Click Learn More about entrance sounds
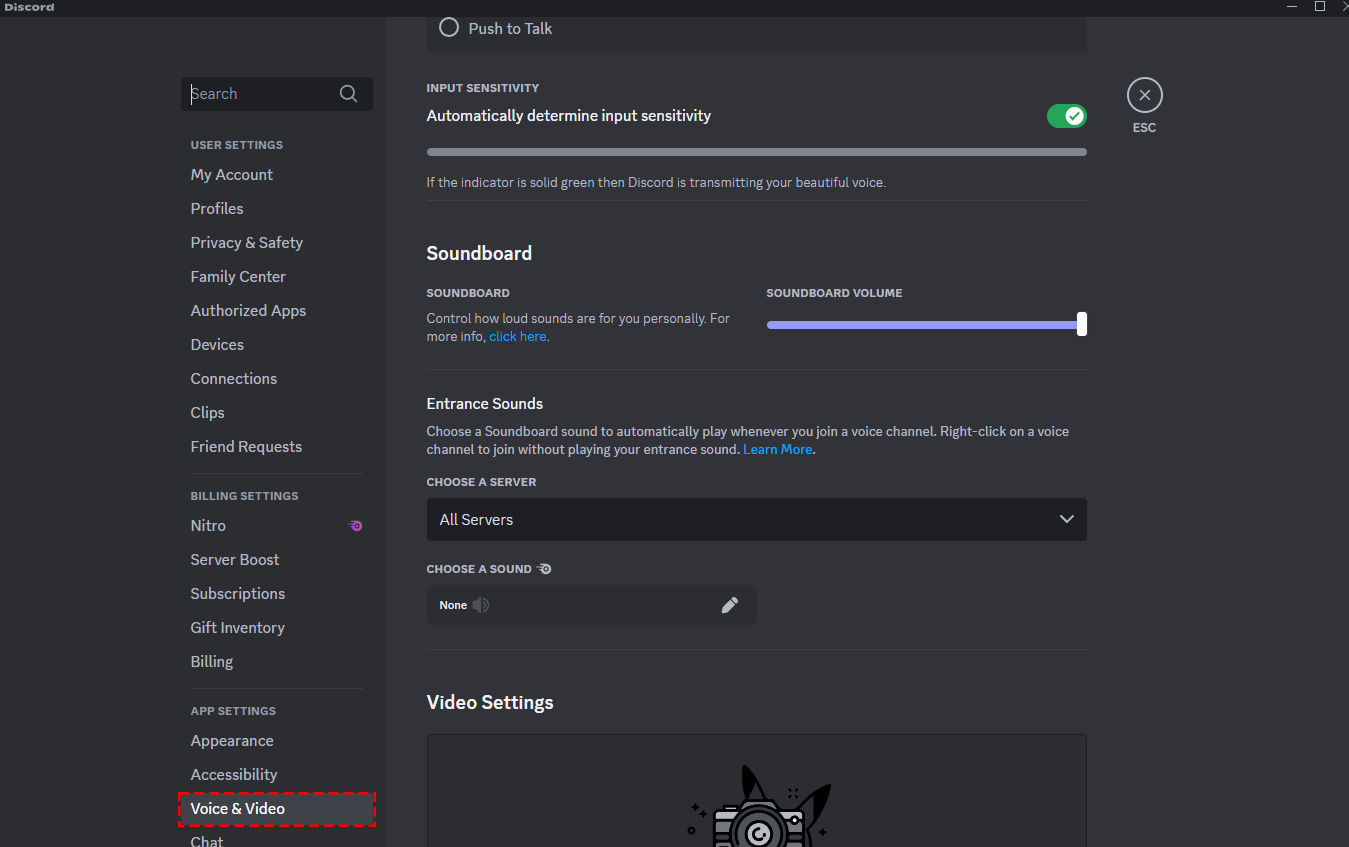The height and width of the screenshot is (847, 1349). (777, 449)
